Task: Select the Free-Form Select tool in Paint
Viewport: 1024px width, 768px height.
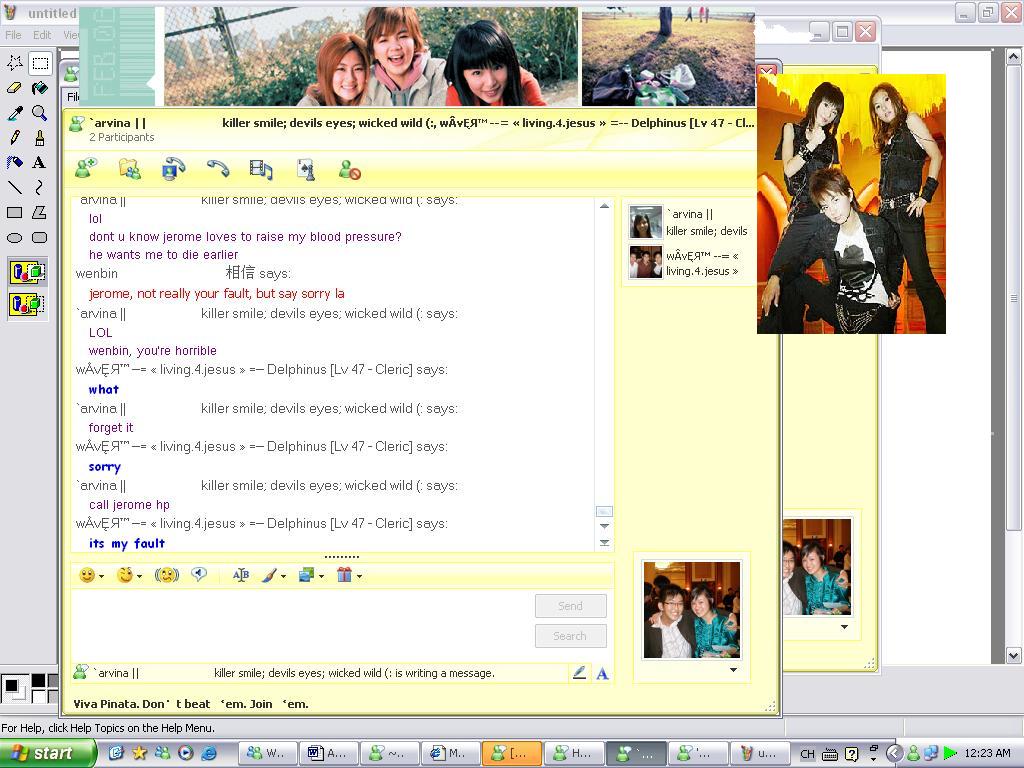Action: pos(14,63)
